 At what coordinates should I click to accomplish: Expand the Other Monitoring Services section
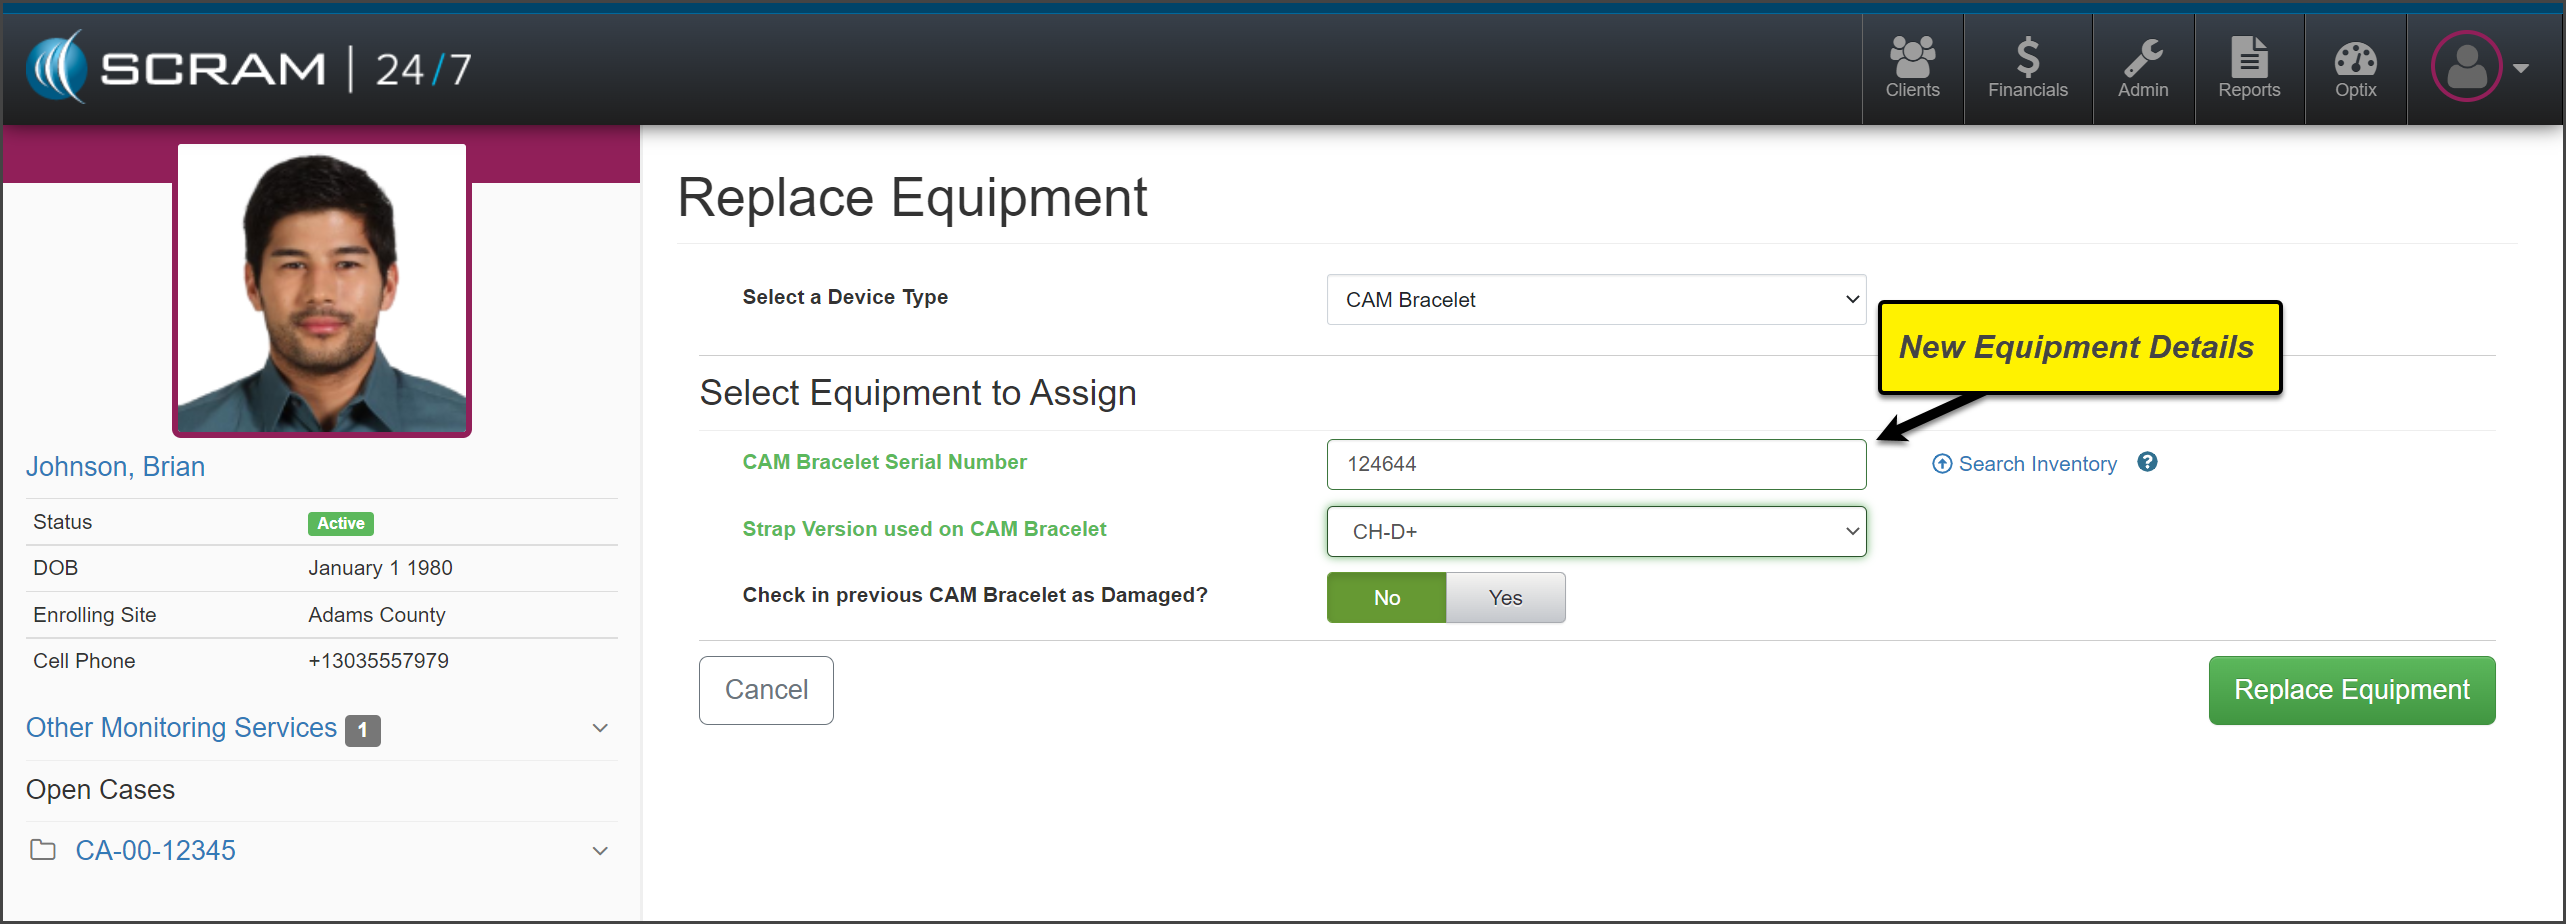600,728
